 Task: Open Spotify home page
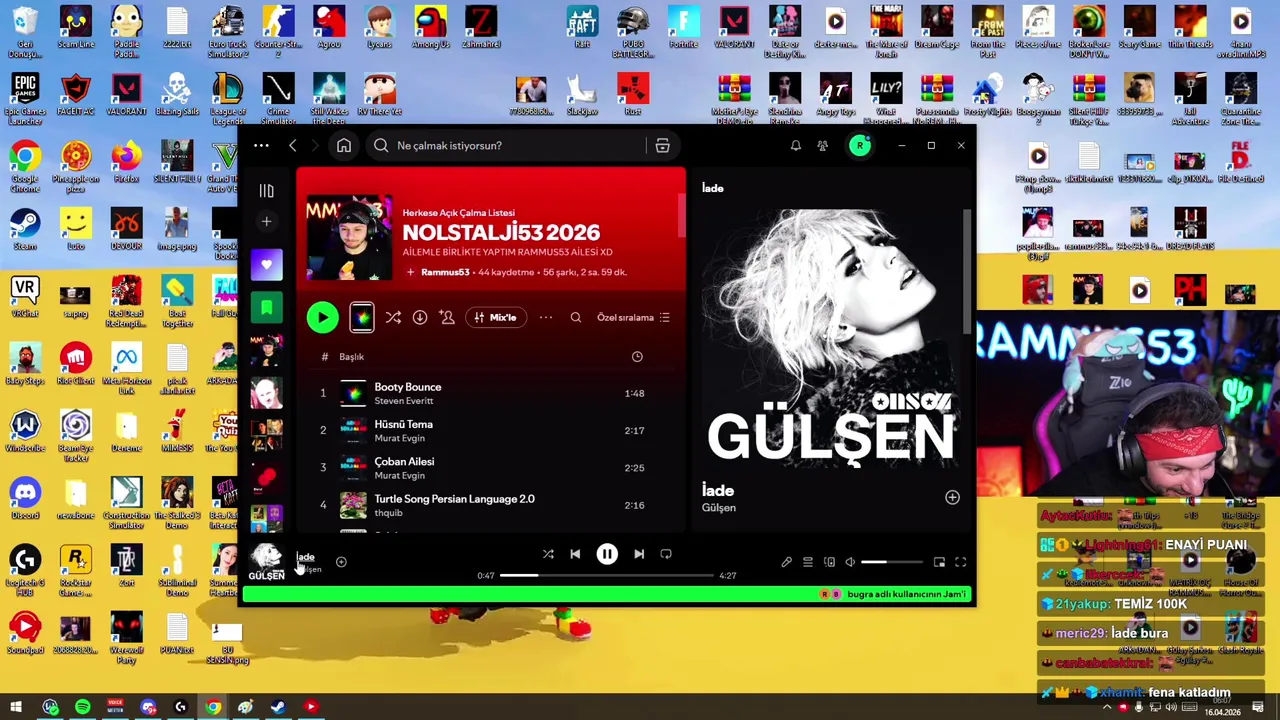pos(344,146)
